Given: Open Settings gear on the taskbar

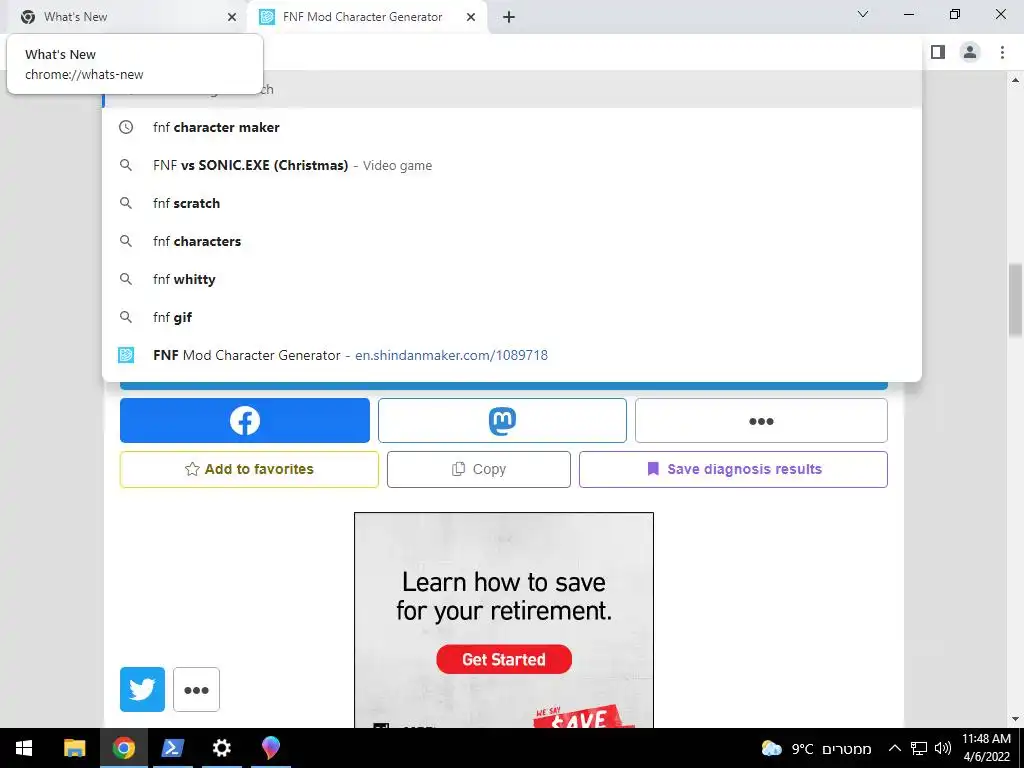Looking at the screenshot, I should [x=221, y=748].
